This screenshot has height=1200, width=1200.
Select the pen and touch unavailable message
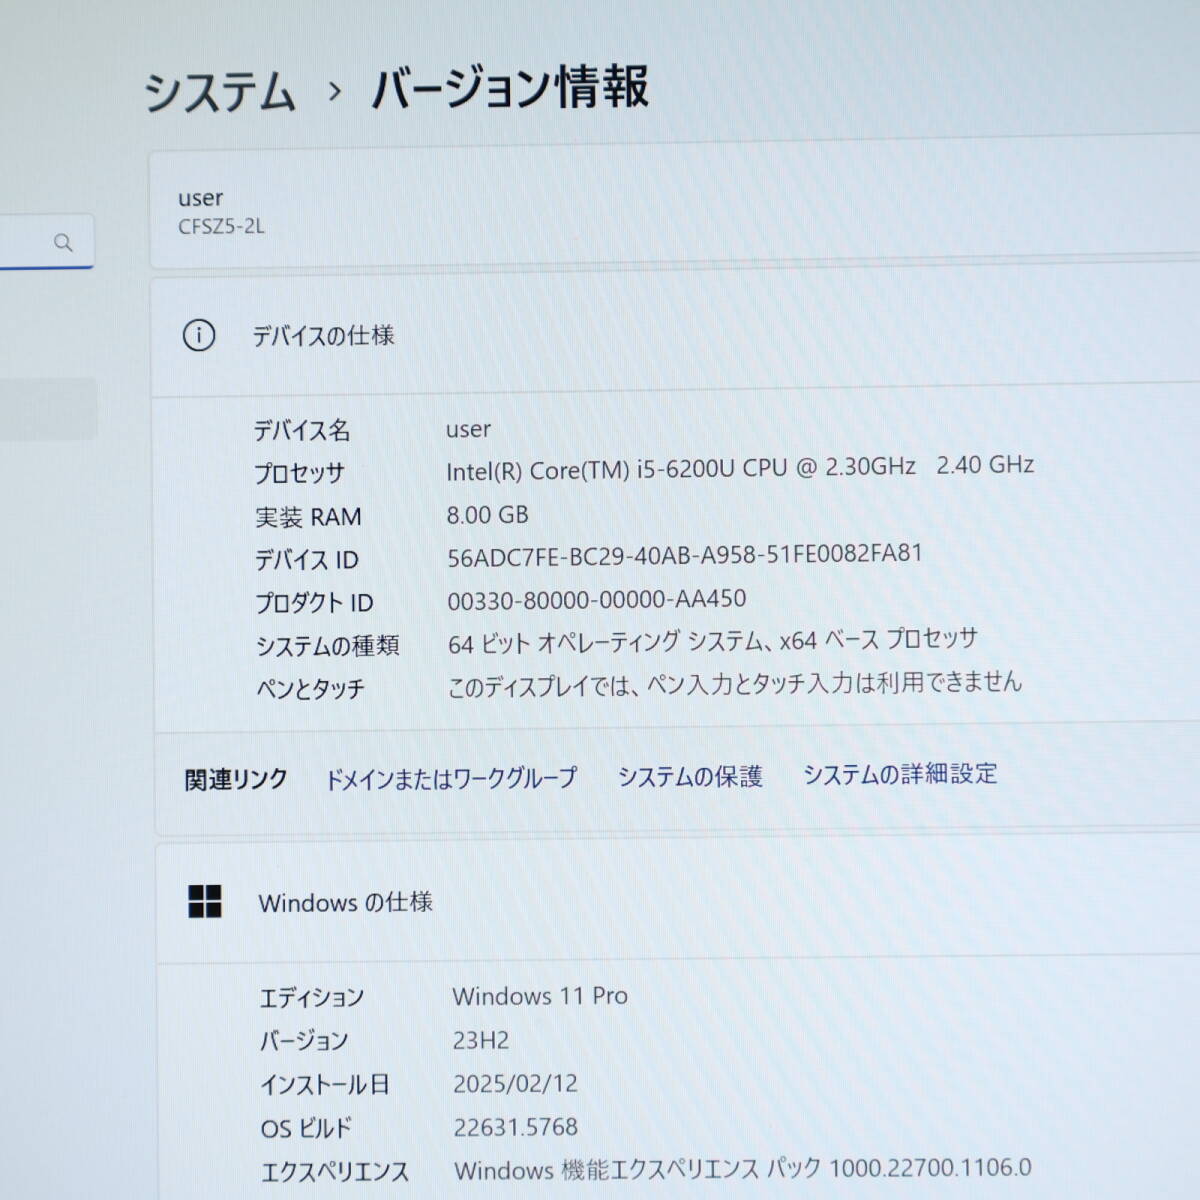pyautogui.click(x=735, y=685)
